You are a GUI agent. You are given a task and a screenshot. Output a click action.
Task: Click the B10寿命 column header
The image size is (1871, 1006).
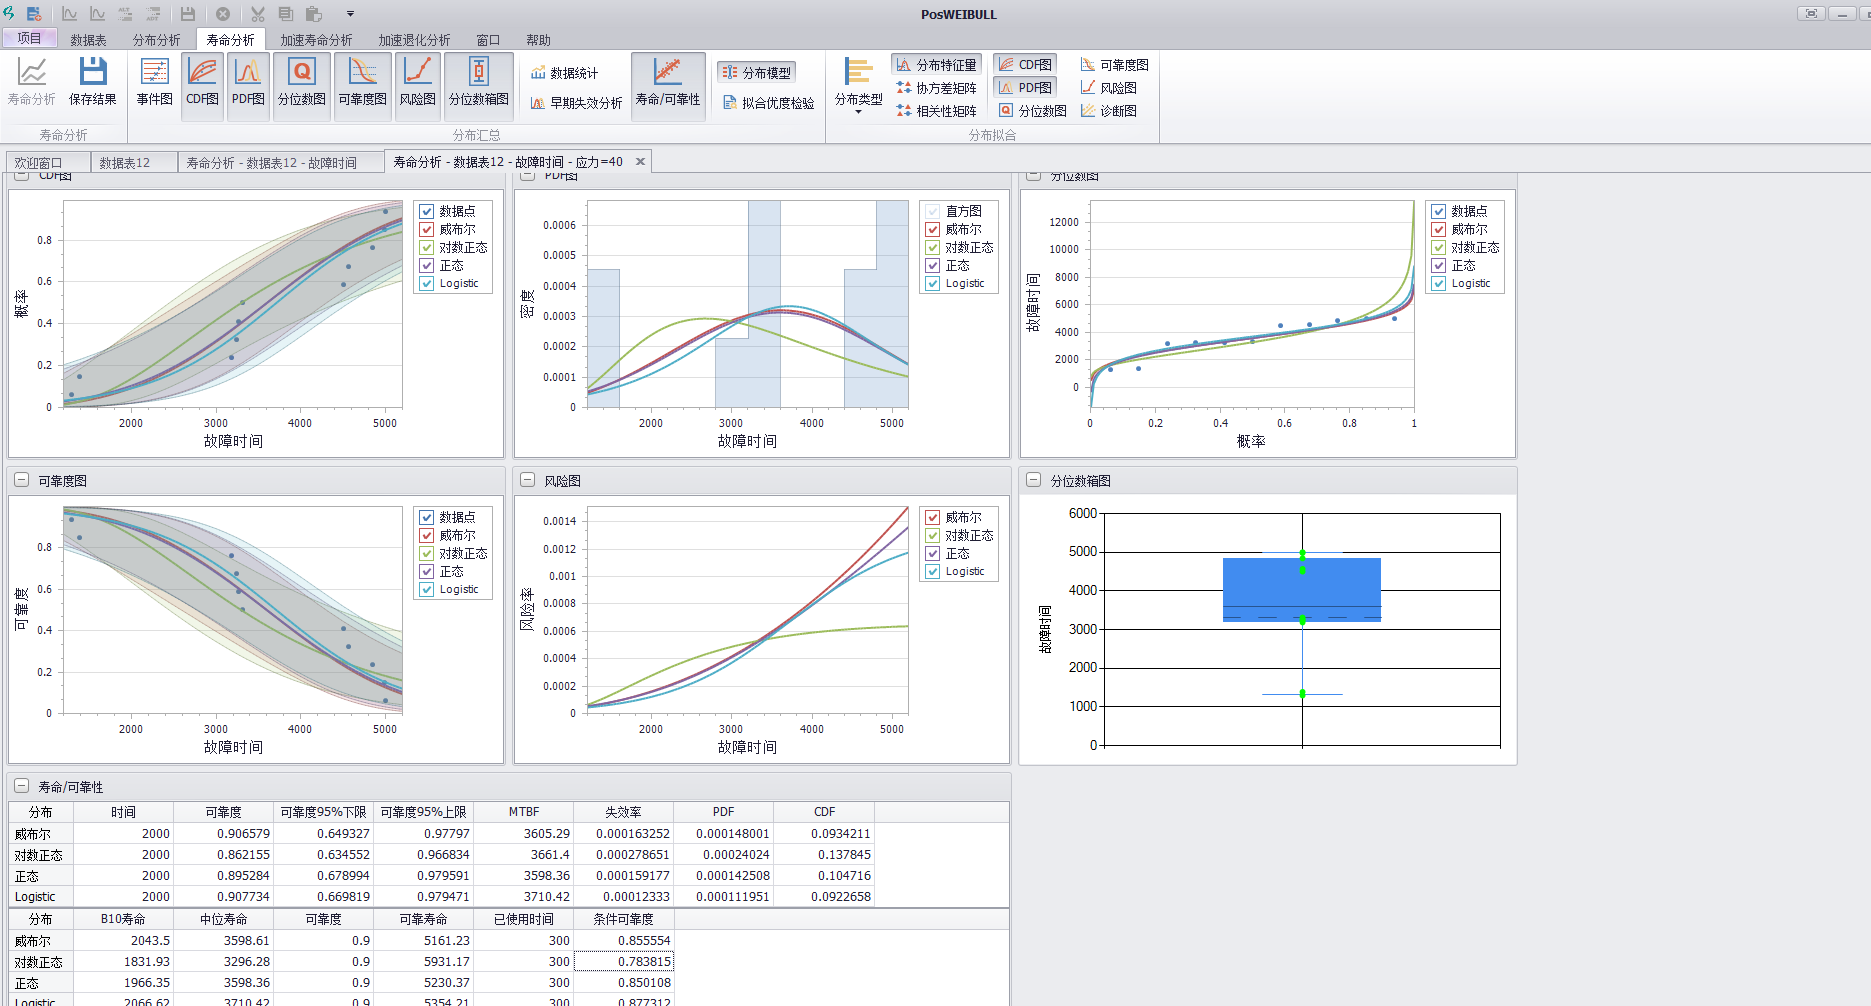coord(123,919)
